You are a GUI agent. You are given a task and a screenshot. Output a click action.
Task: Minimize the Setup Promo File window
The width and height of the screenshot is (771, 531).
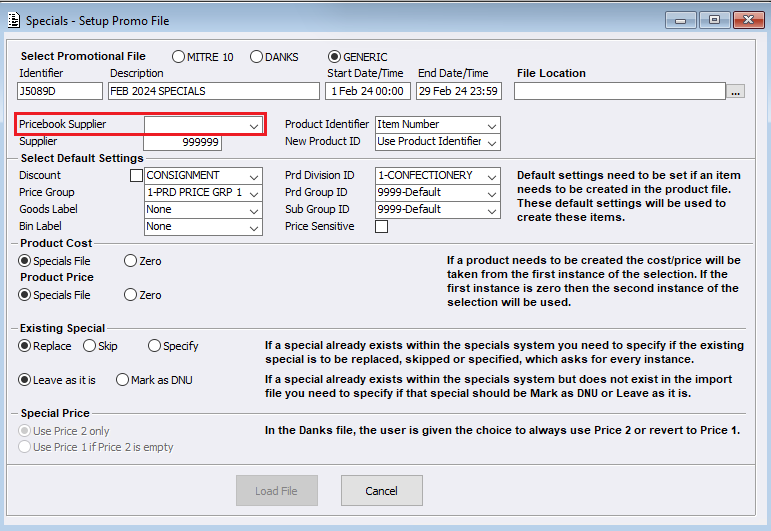pos(681,20)
